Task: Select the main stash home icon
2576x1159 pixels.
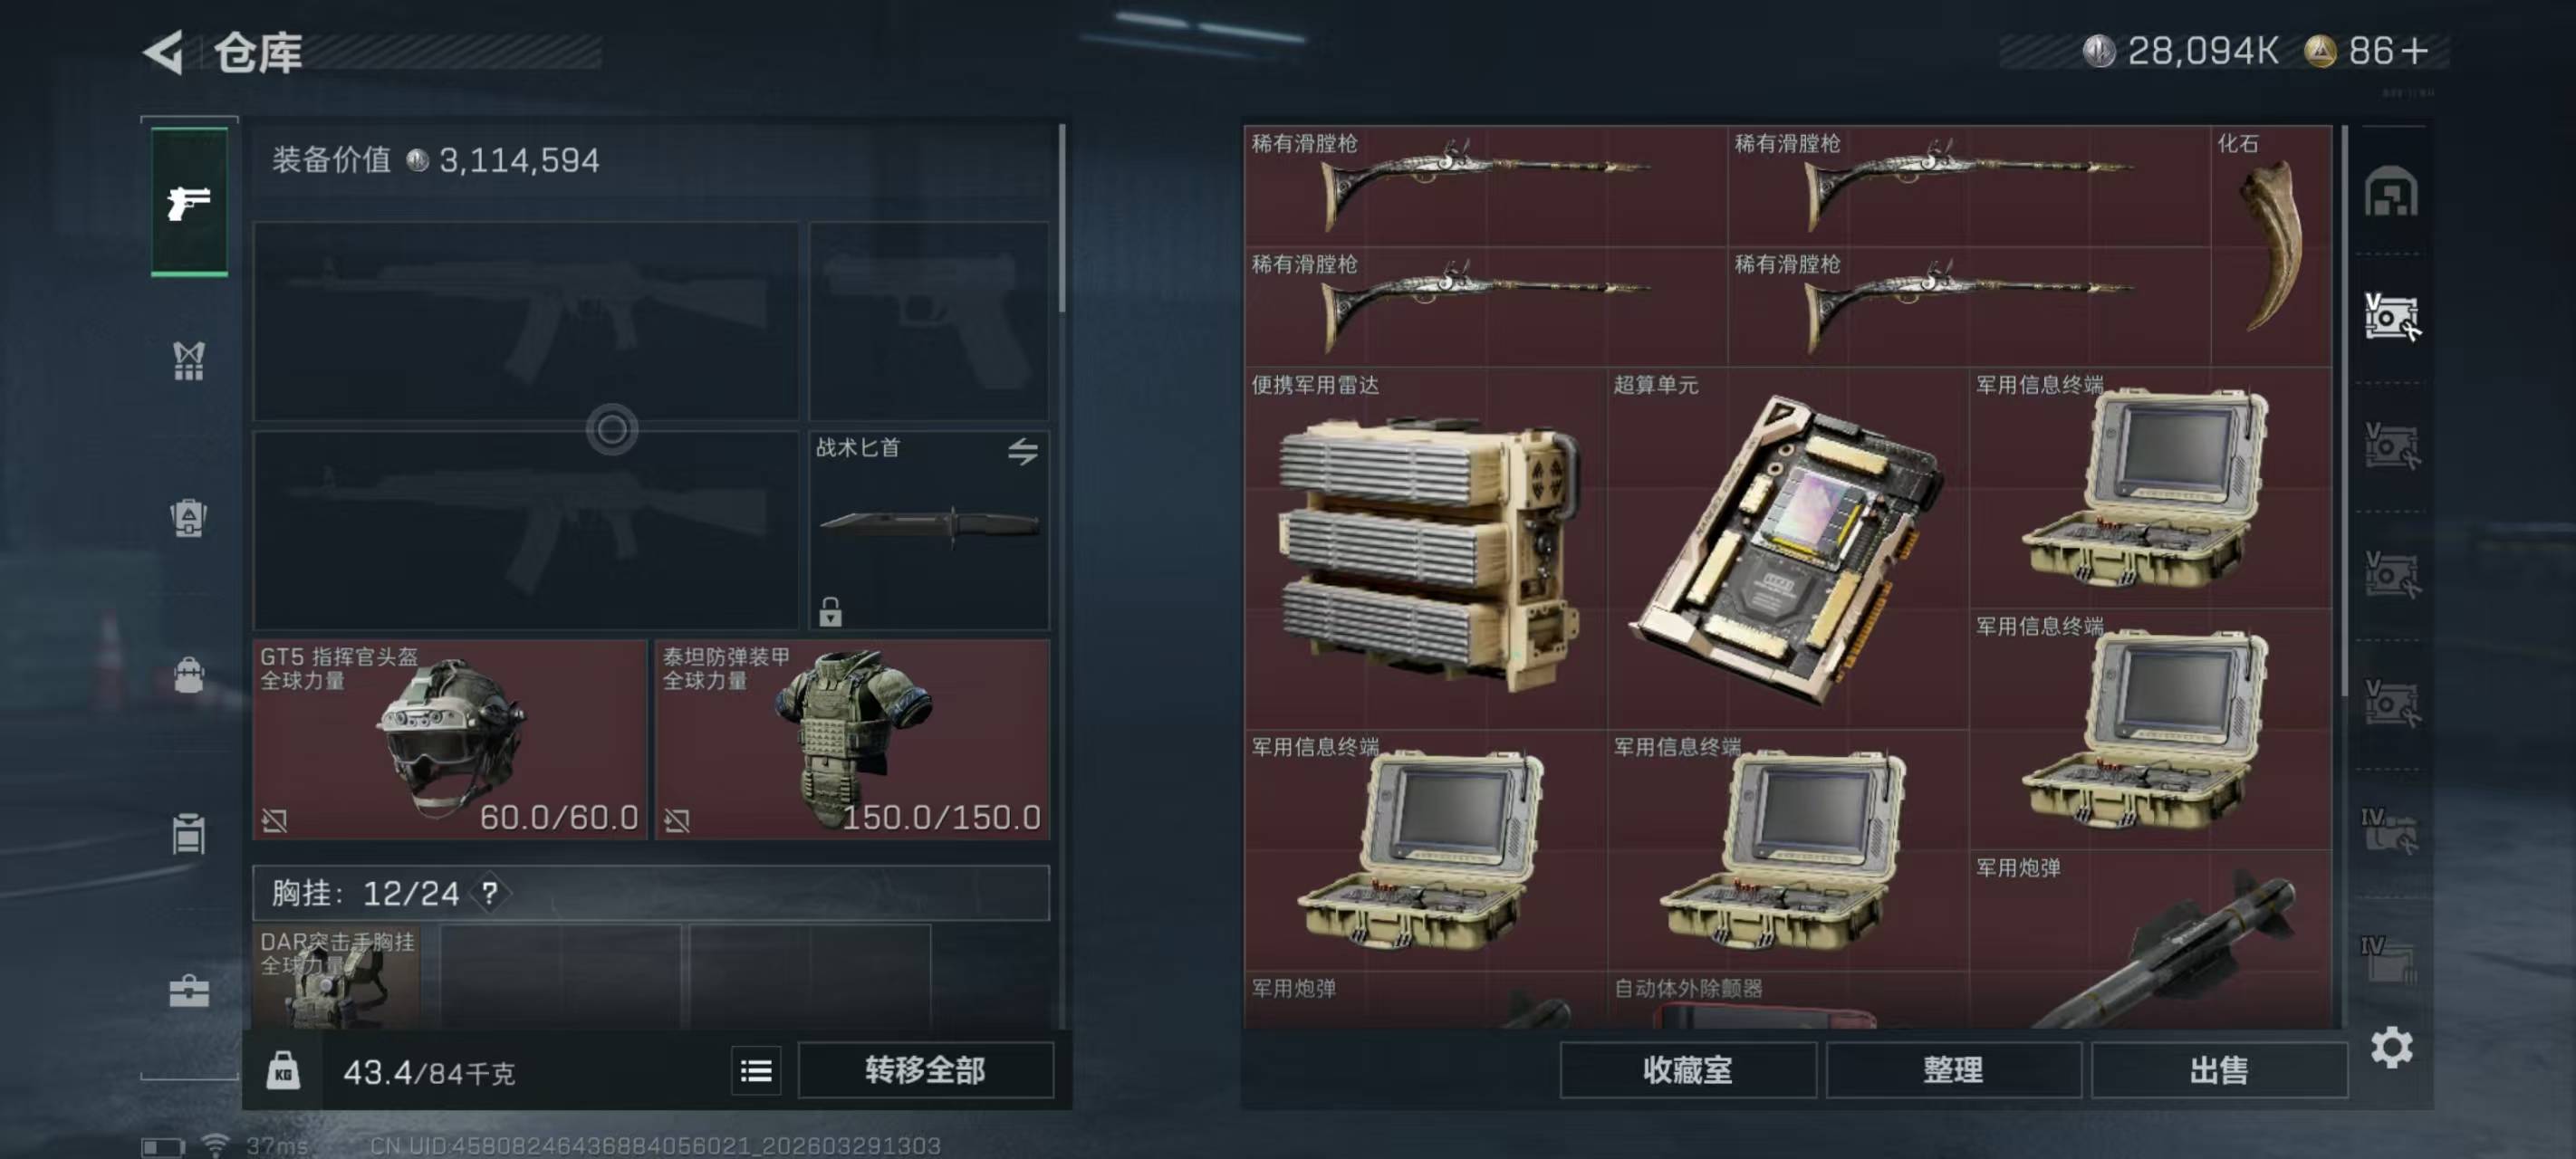Action: coord(2391,191)
